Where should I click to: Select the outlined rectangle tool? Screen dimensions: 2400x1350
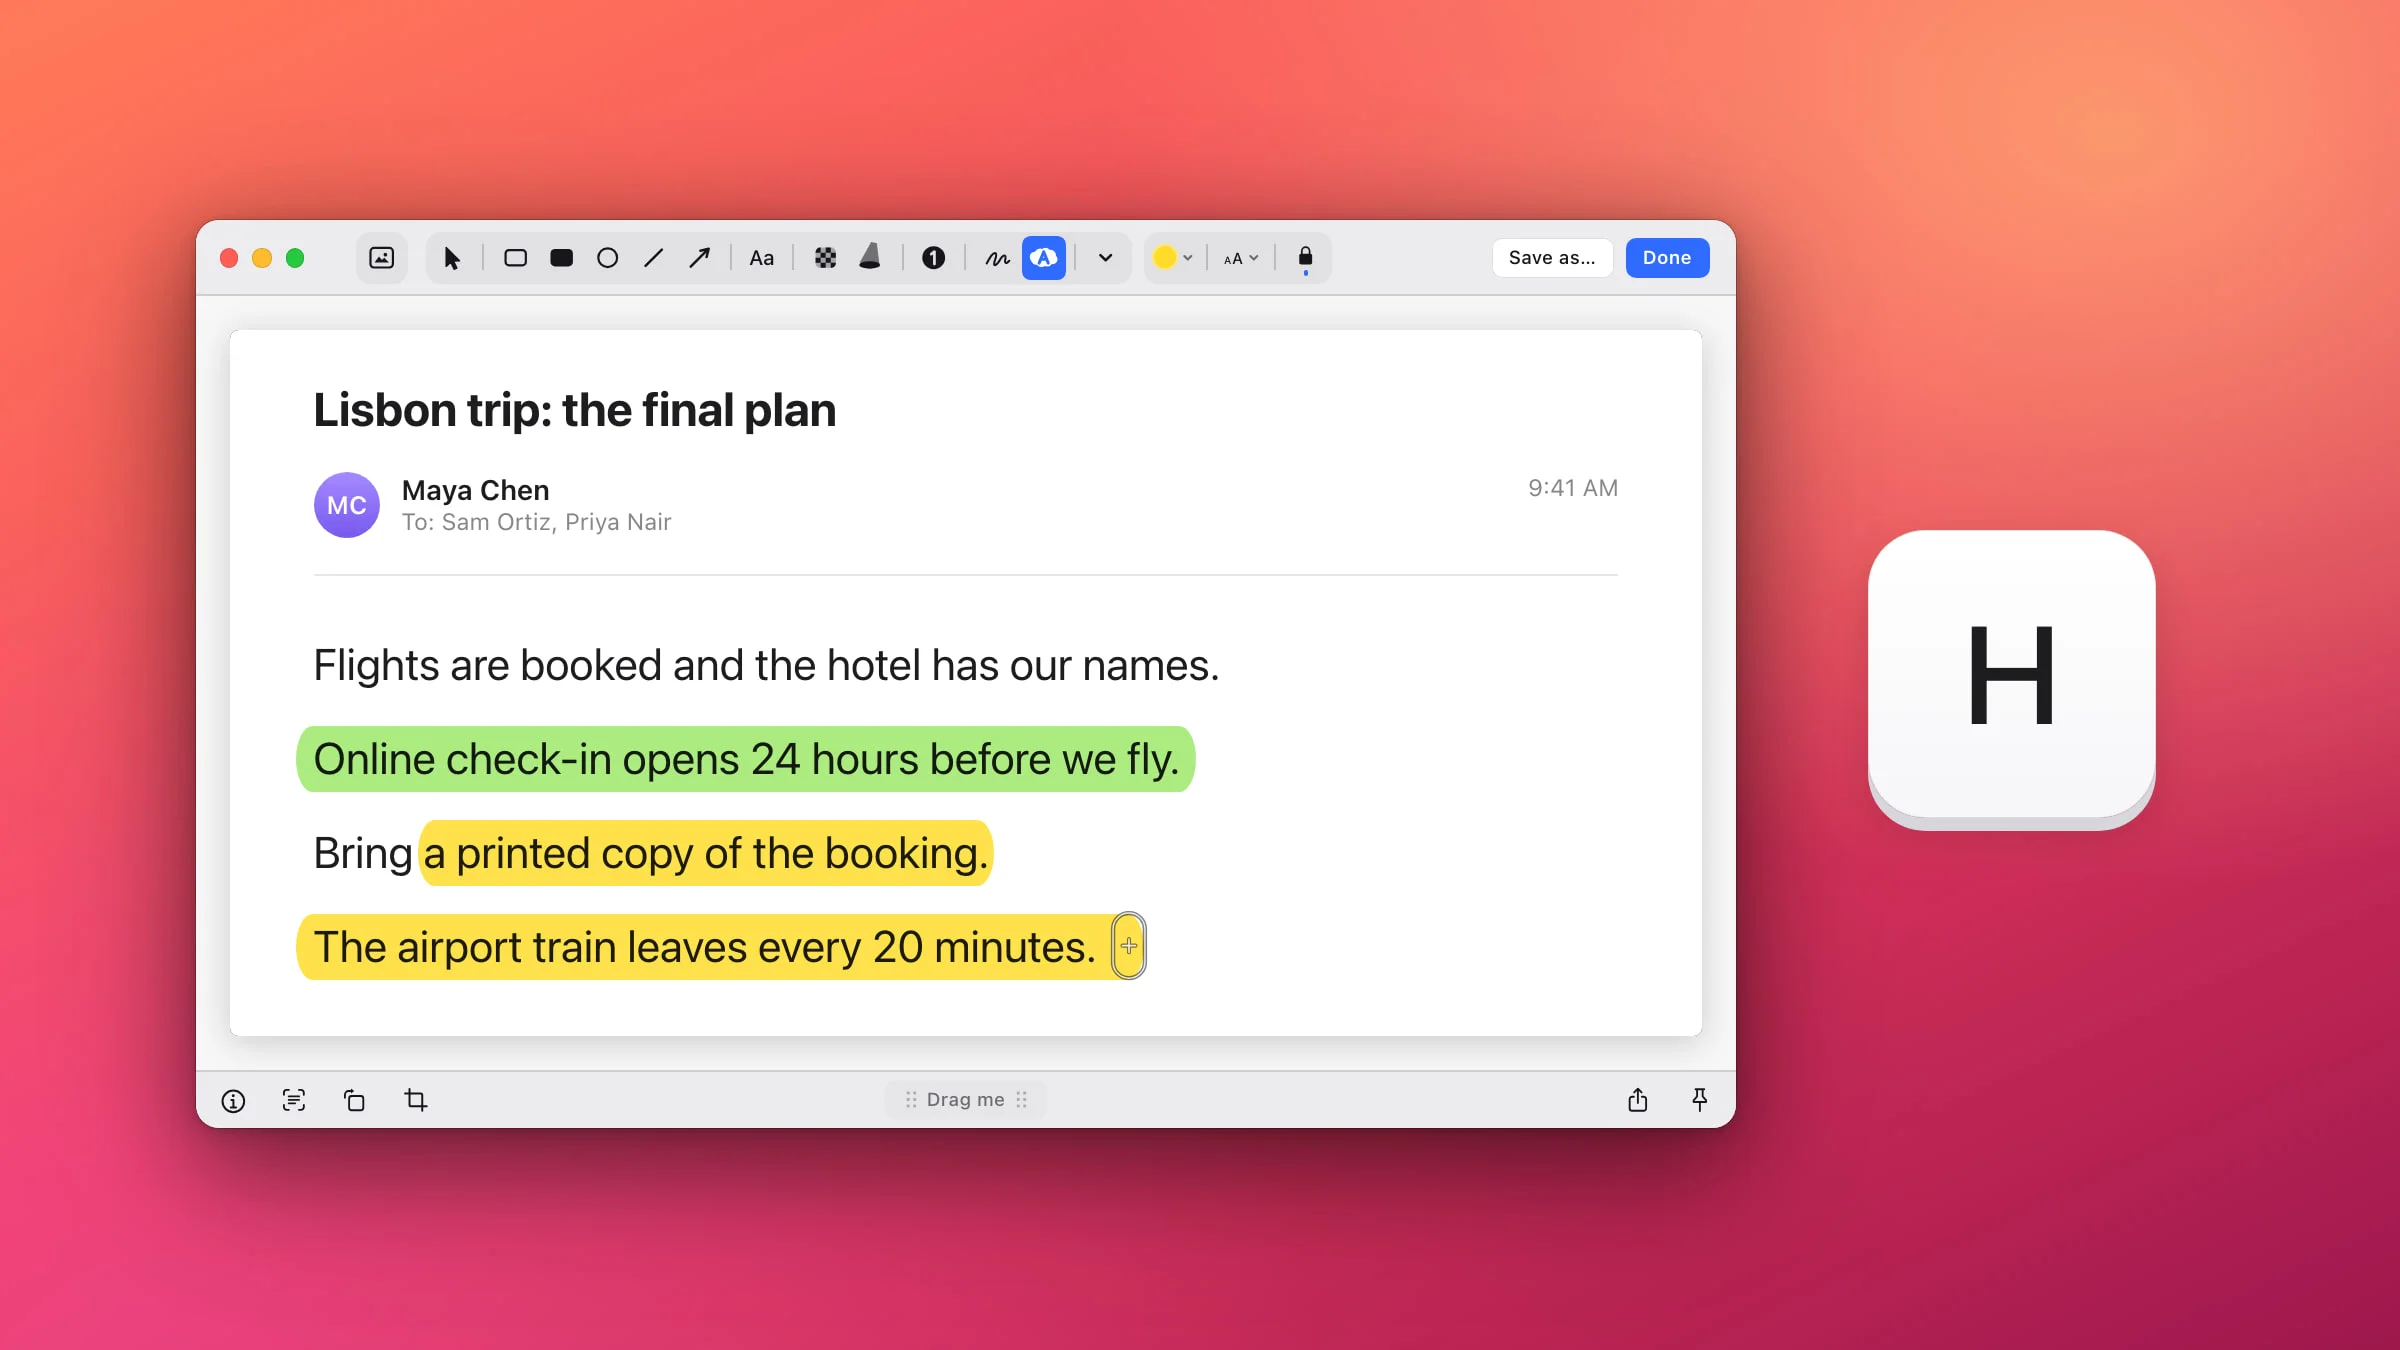click(x=515, y=258)
